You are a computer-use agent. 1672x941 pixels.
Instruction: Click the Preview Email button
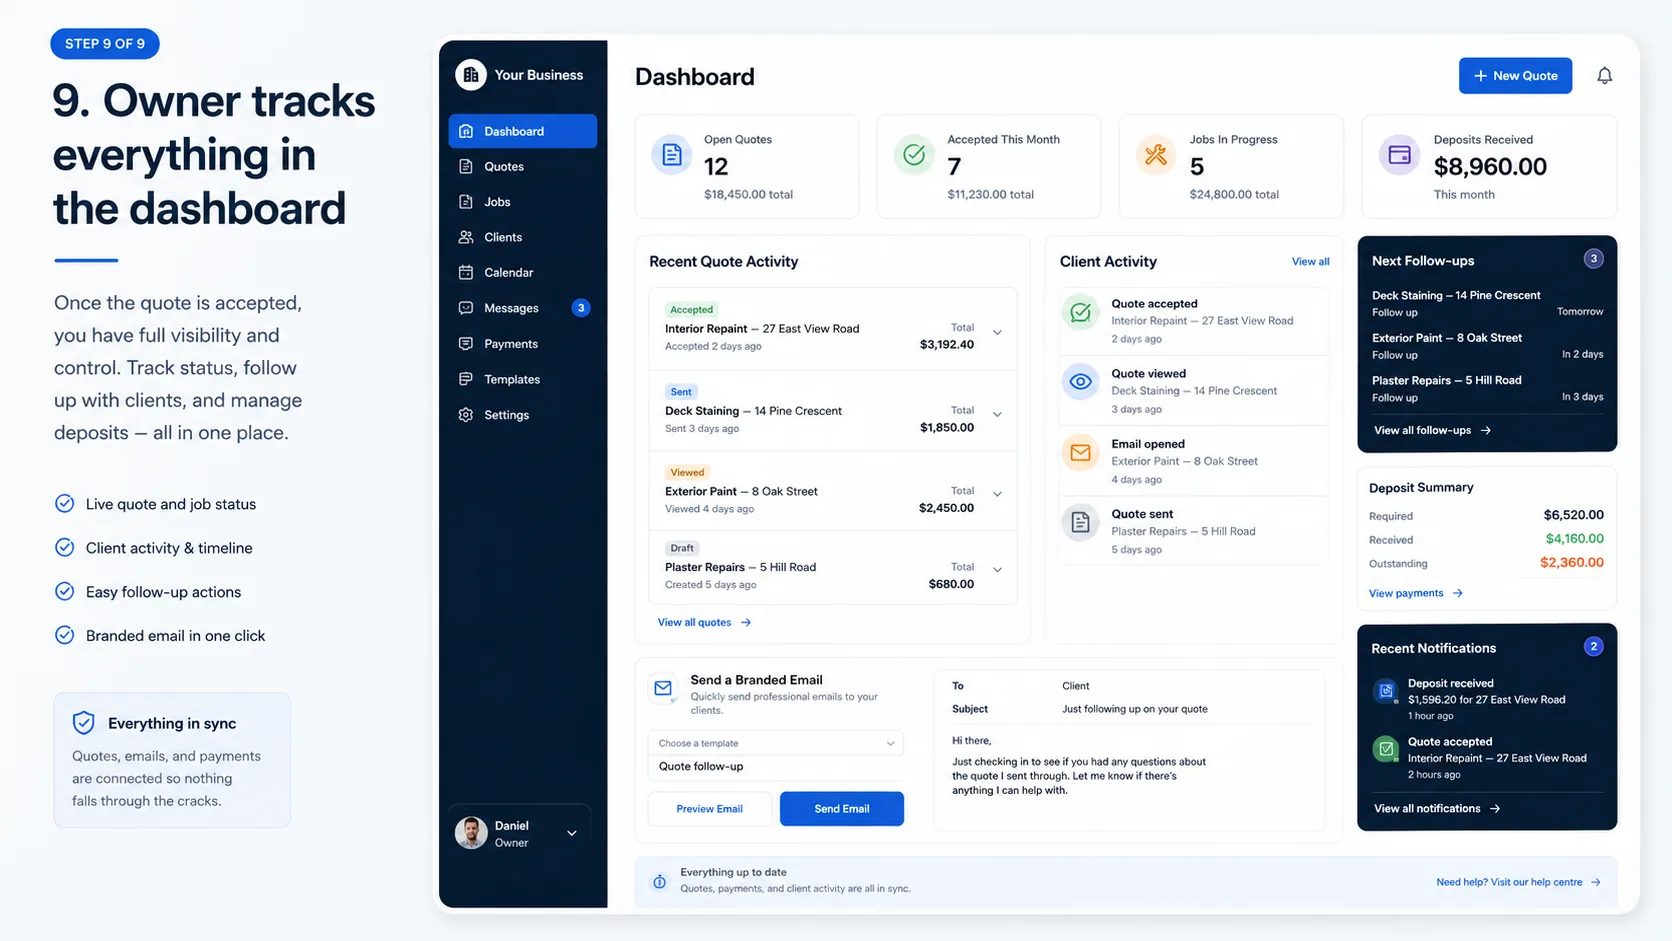click(710, 809)
